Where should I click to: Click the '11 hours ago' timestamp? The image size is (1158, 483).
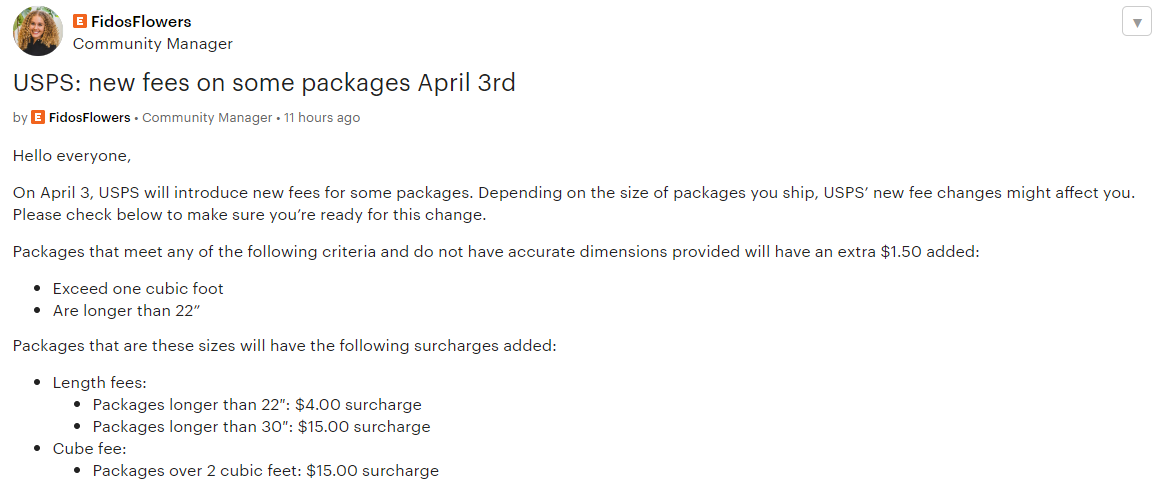tap(322, 117)
